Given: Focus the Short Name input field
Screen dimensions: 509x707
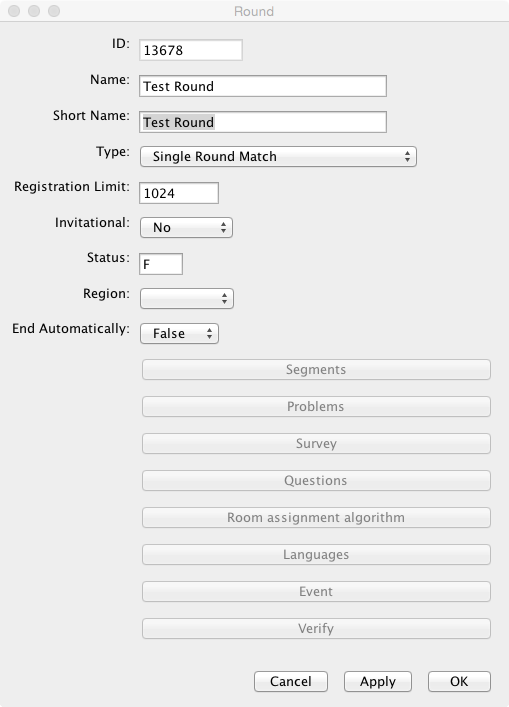Looking at the screenshot, I should (263, 122).
